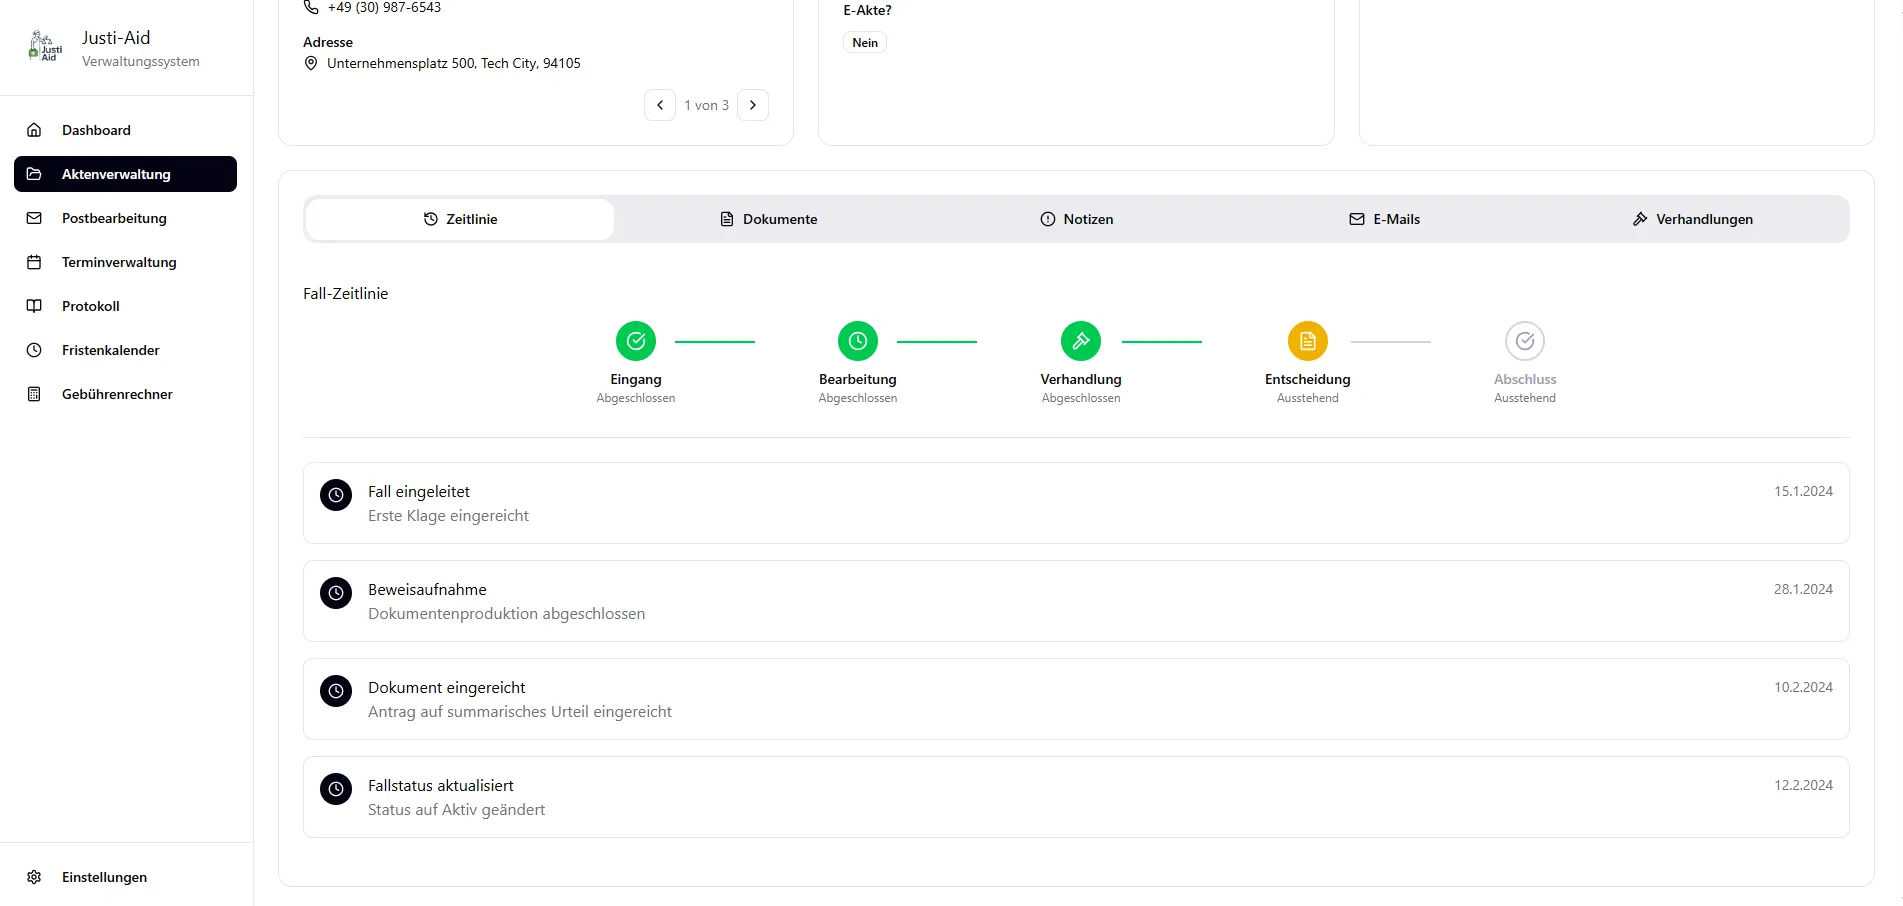Image resolution: width=1903 pixels, height=906 pixels.
Task: Open the Gebührenrechner page
Action: pyautogui.click(x=117, y=394)
